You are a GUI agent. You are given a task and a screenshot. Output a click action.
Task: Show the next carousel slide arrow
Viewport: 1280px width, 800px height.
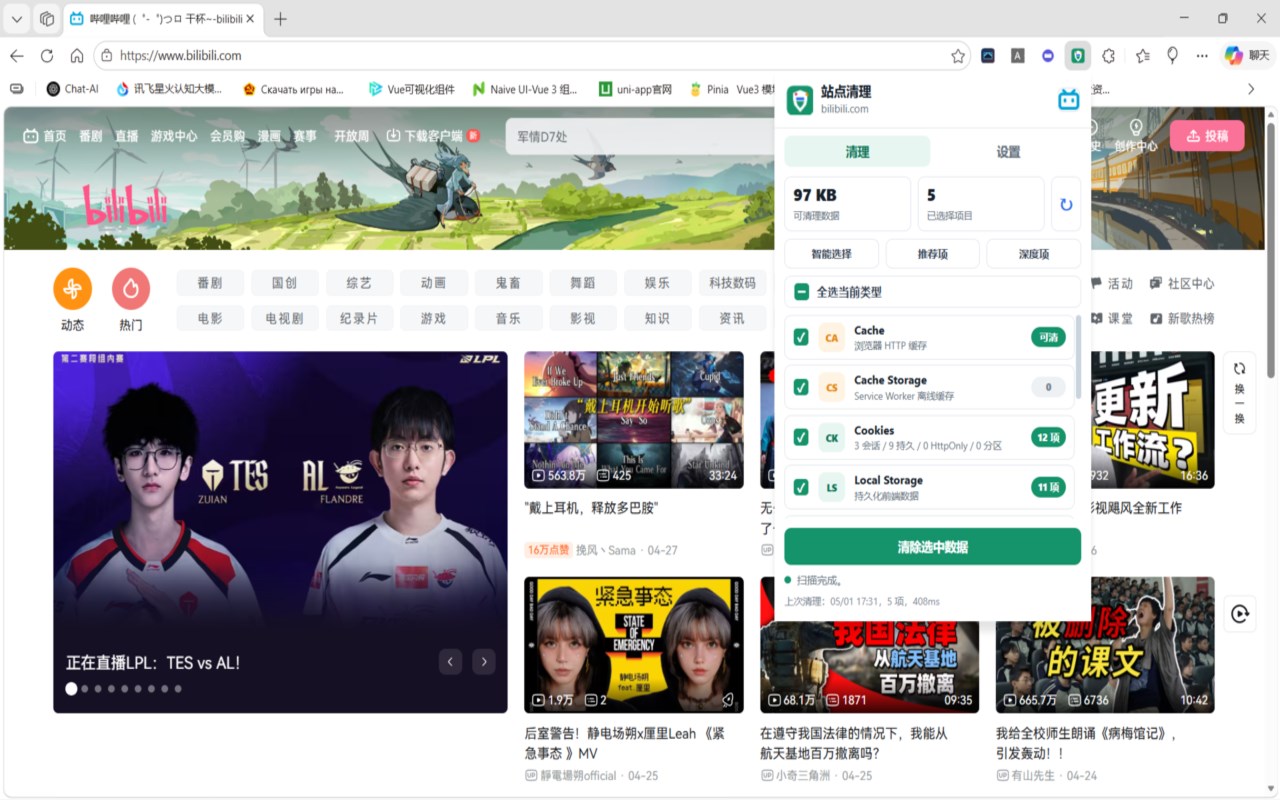pyautogui.click(x=484, y=661)
